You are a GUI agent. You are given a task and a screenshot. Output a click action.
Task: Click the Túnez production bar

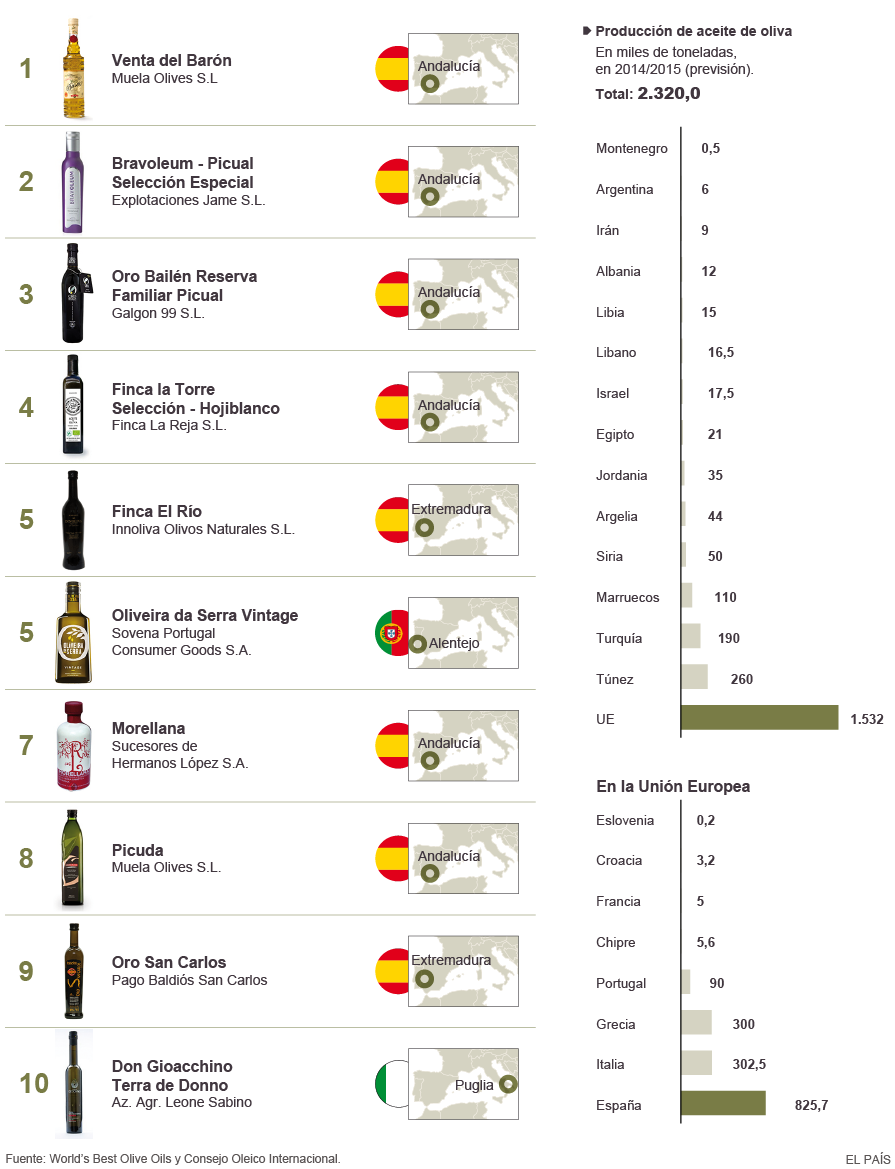tap(694, 678)
